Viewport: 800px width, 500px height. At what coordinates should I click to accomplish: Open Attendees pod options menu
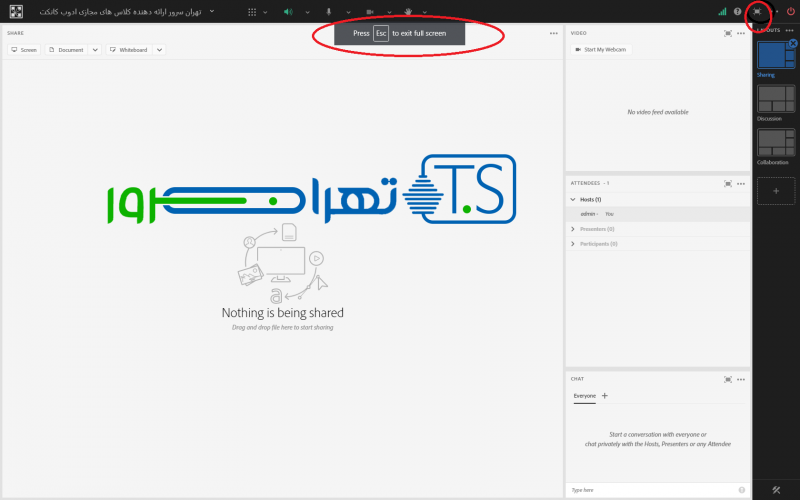(741, 183)
